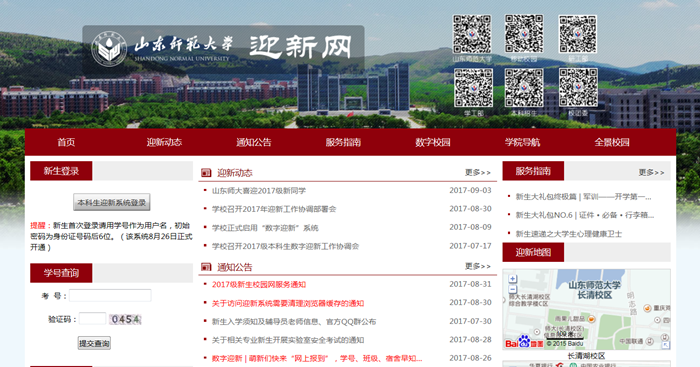700x367 pixels.
Task: Click the 校团委 QR code
Action: (578, 88)
